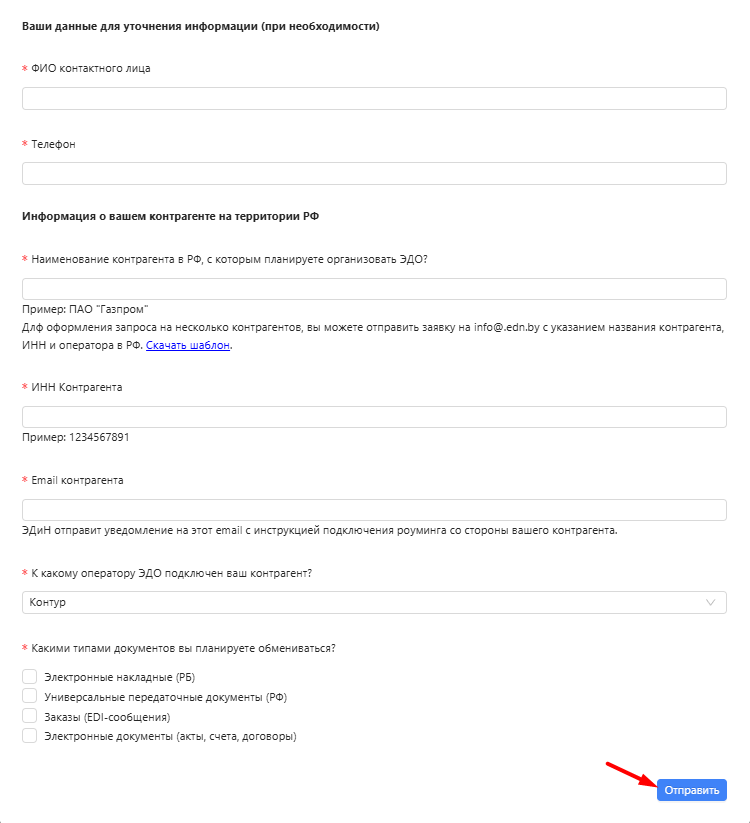
Task: Click the Email контрагента input field
Action: click(x=374, y=510)
